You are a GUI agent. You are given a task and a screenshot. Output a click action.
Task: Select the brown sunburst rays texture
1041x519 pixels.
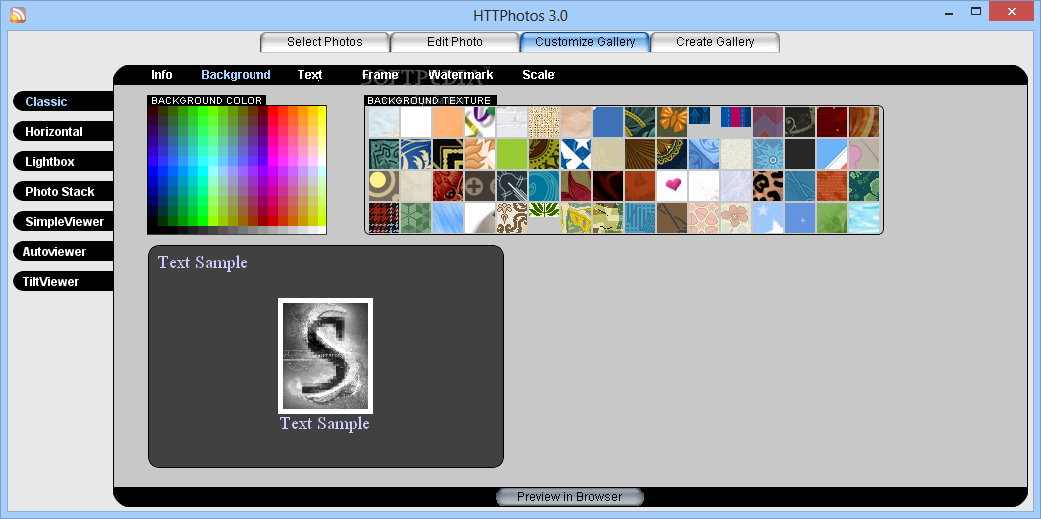641,154
